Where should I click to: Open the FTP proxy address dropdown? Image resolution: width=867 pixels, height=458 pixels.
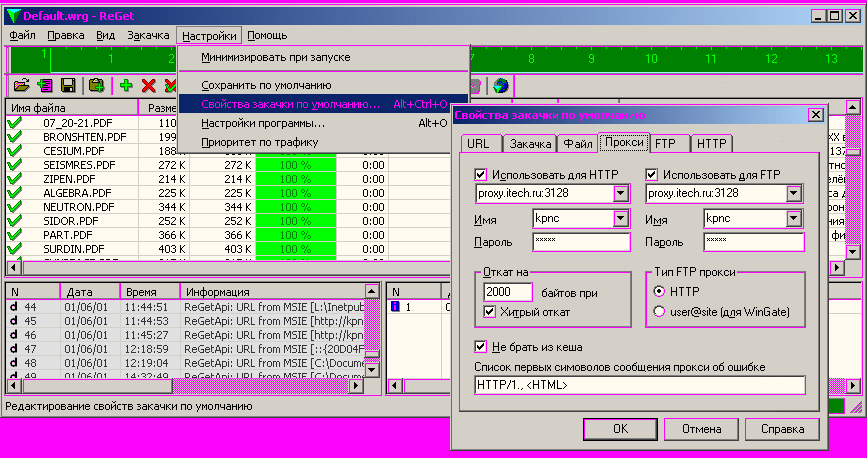click(793, 194)
